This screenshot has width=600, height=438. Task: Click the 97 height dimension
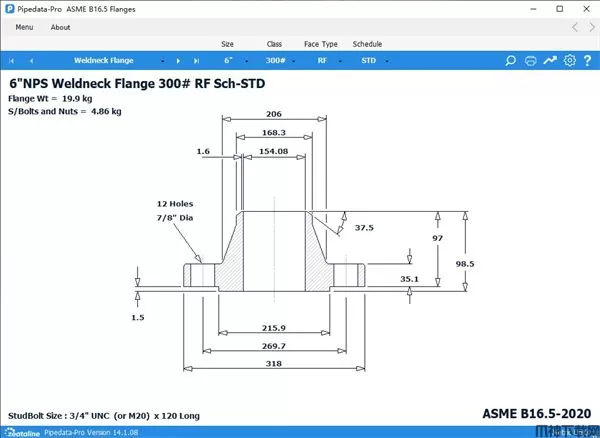point(437,238)
